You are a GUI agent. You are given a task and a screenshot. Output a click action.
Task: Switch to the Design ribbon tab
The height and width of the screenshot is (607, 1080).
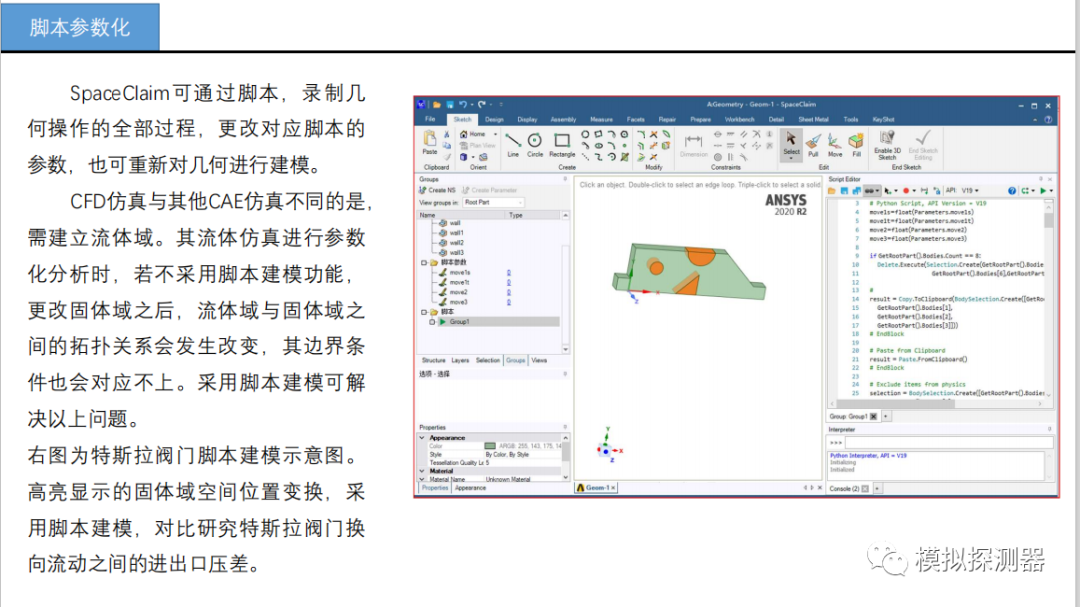[494, 119]
